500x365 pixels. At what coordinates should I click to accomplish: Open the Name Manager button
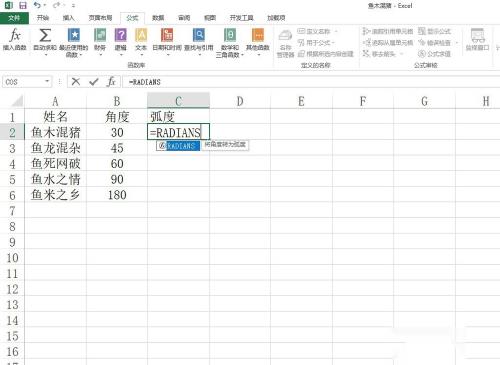coord(285,43)
